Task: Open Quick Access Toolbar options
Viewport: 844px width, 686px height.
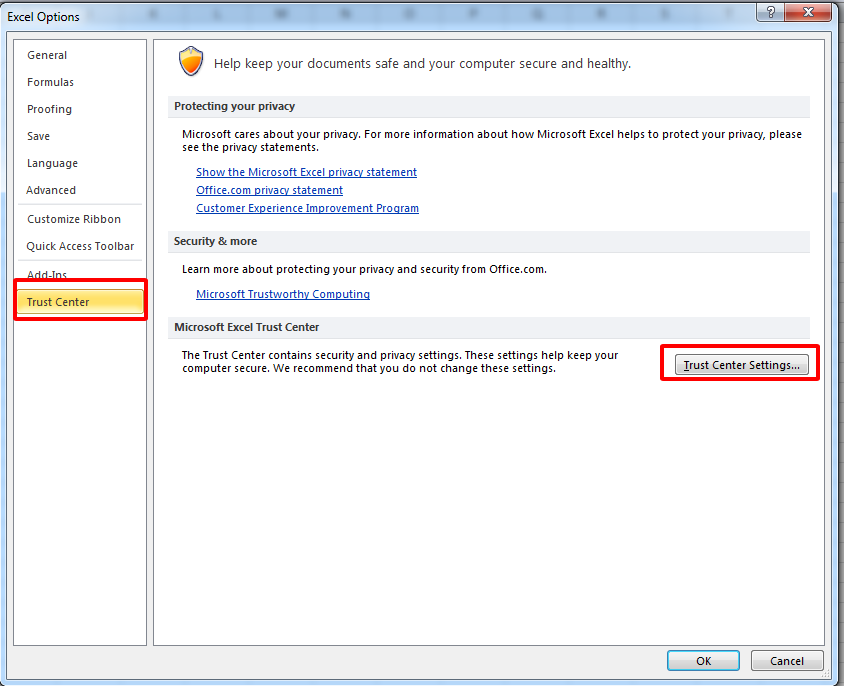Action: point(80,246)
